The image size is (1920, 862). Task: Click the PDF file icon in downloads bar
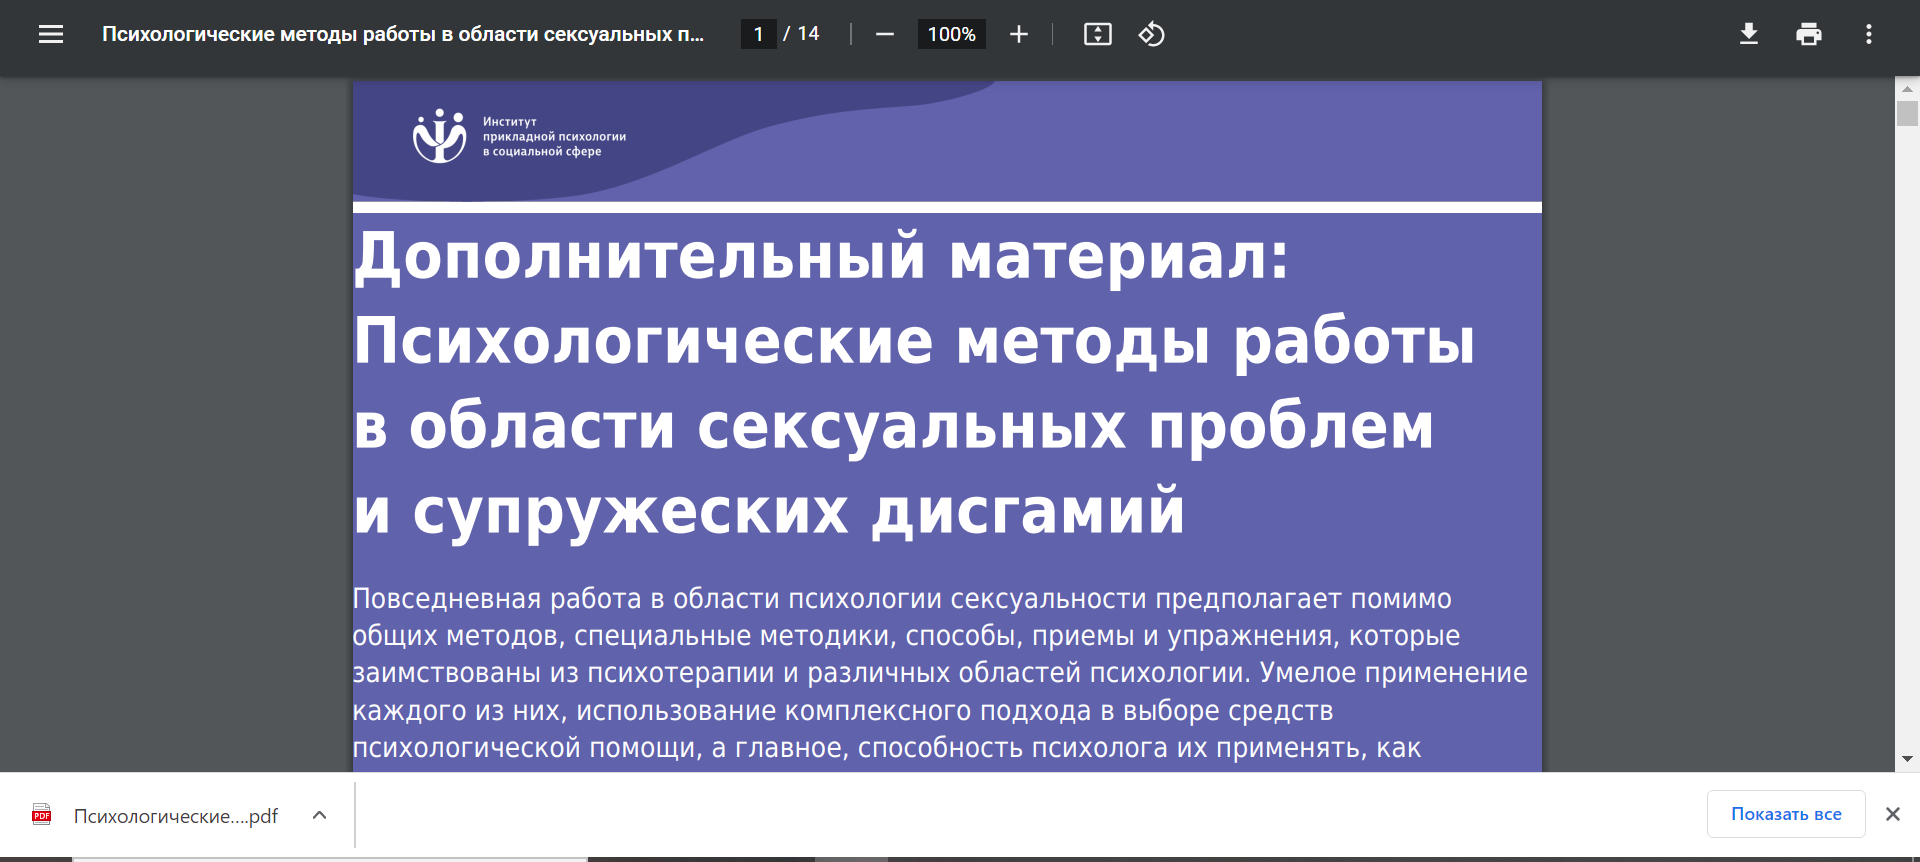[x=42, y=815]
